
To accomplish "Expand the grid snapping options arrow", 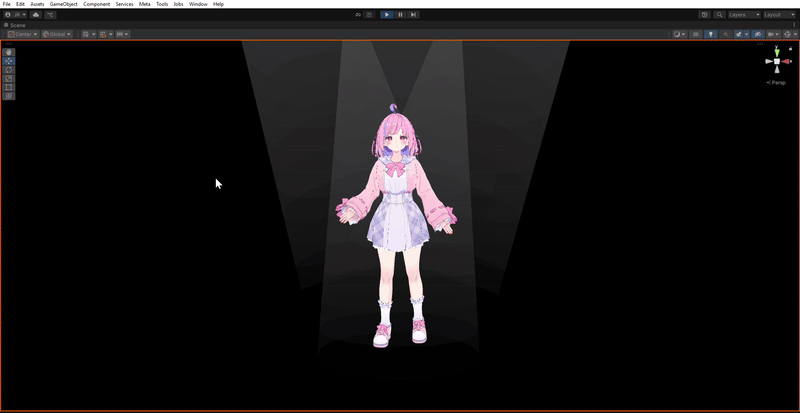I will [x=111, y=34].
